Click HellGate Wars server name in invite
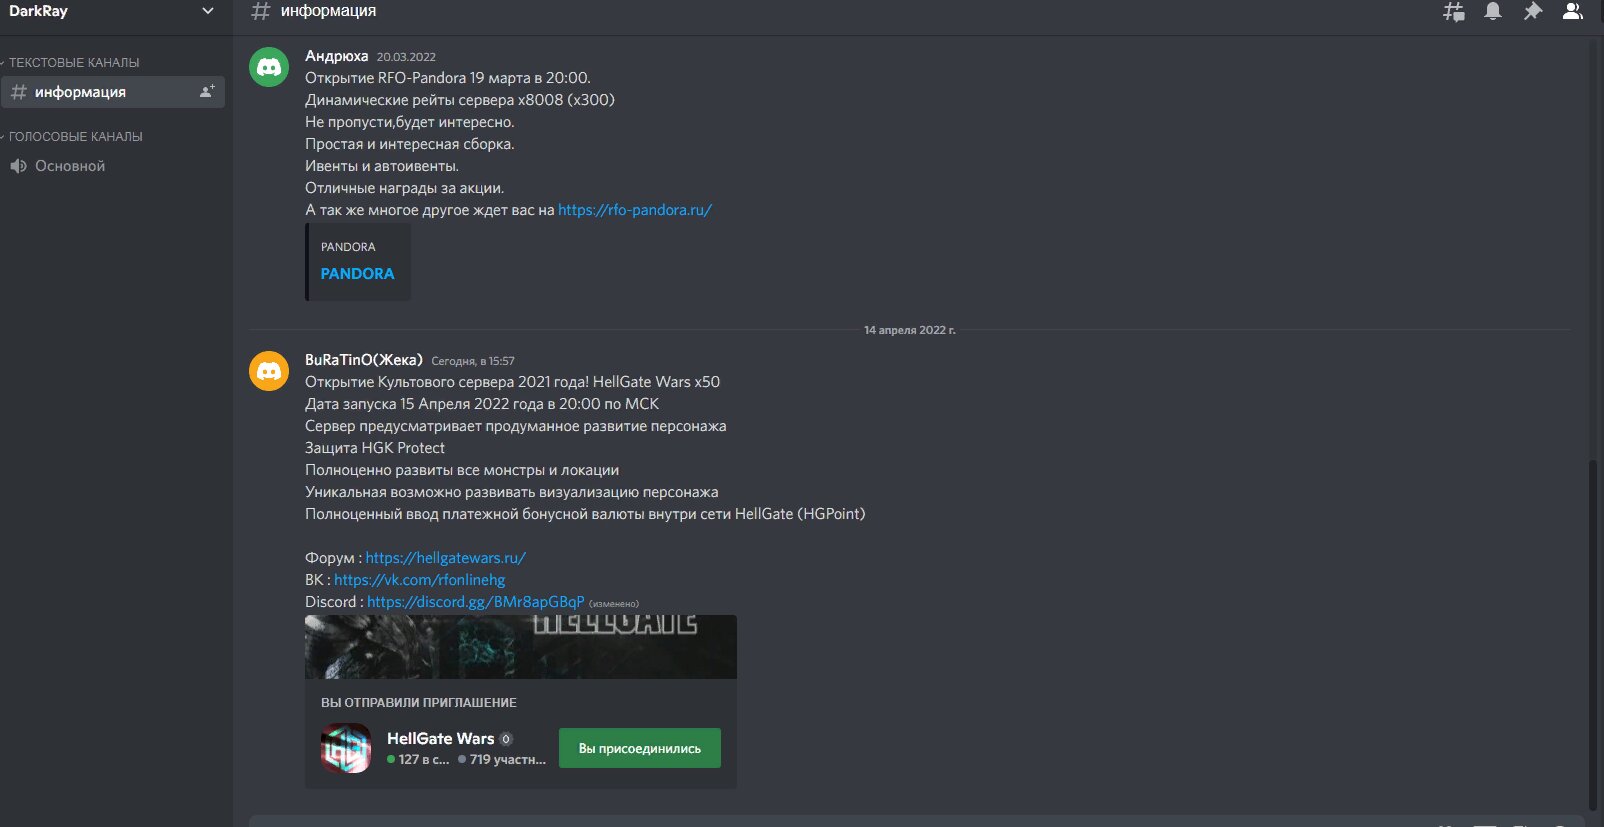1604x827 pixels. [x=441, y=738]
